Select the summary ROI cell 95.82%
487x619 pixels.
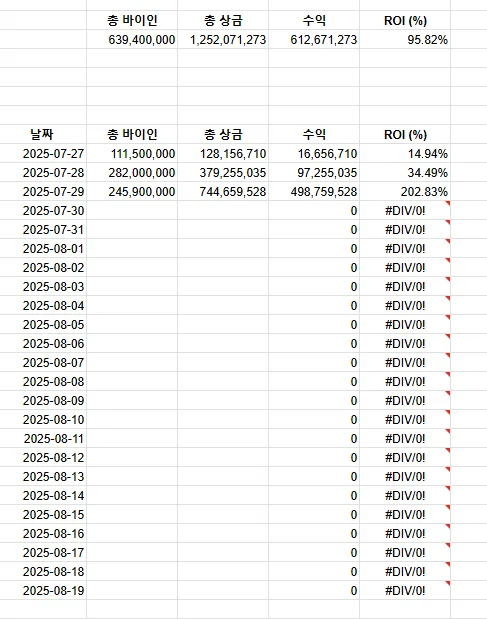[x=405, y=39]
